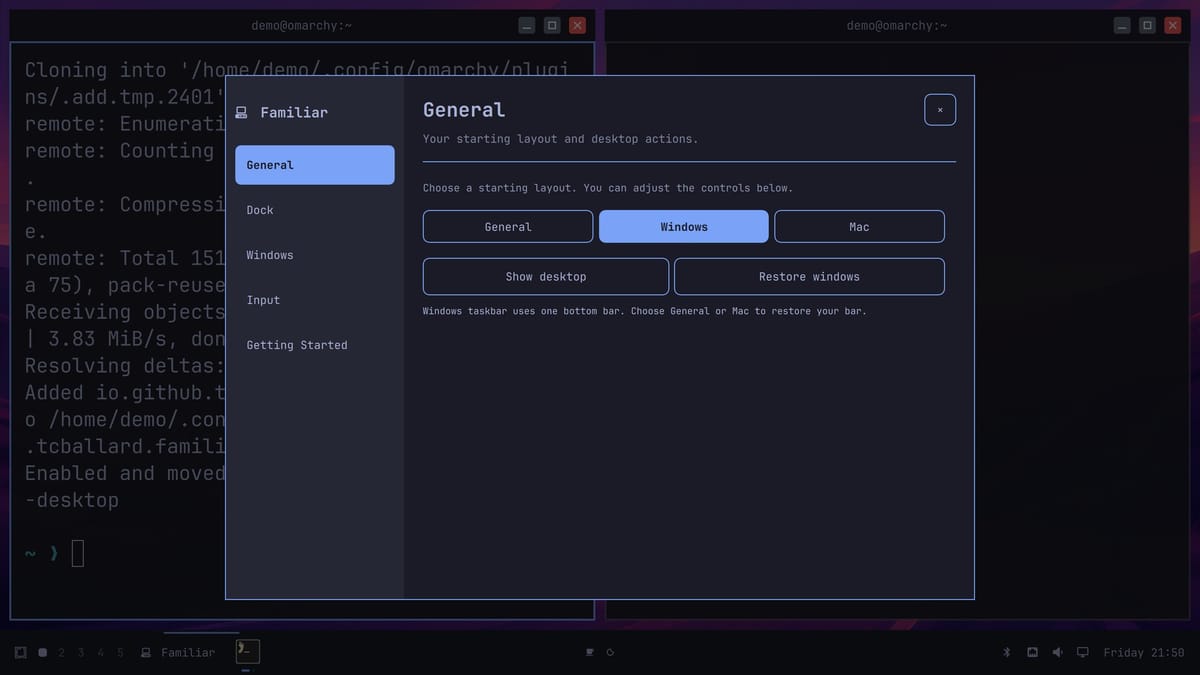Open Bluetooth tray icon
The image size is (1200, 675).
coord(1007,652)
